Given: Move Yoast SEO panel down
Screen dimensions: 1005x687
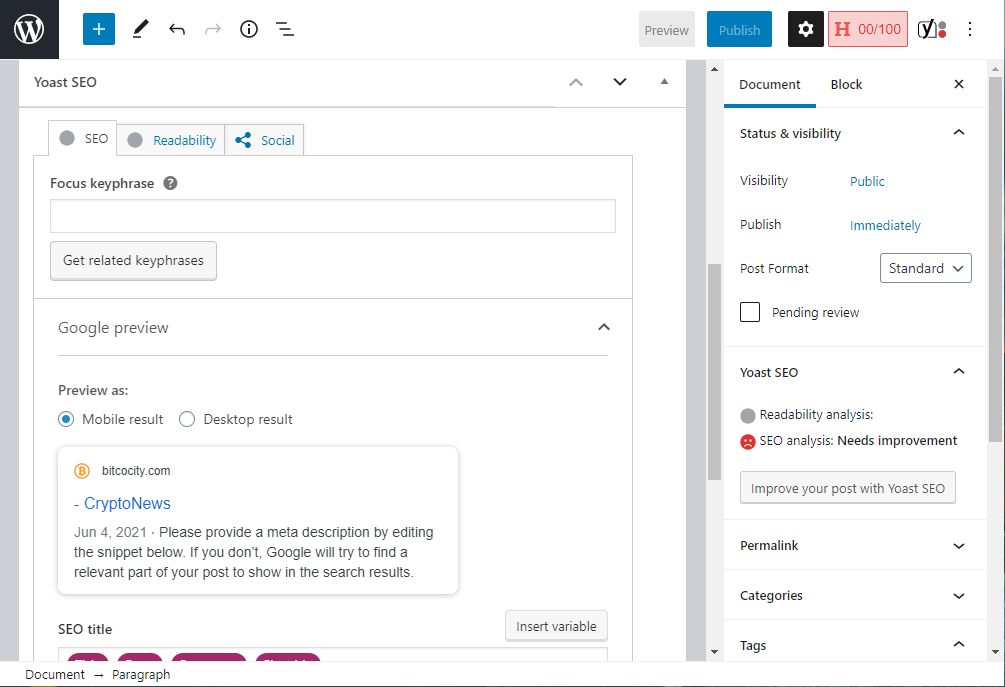Looking at the screenshot, I should click(x=620, y=82).
